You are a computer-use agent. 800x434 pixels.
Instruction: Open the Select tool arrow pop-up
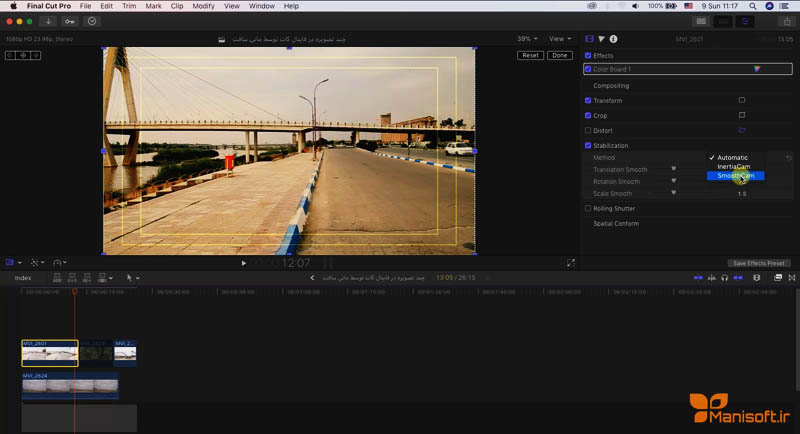click(133, 278)
